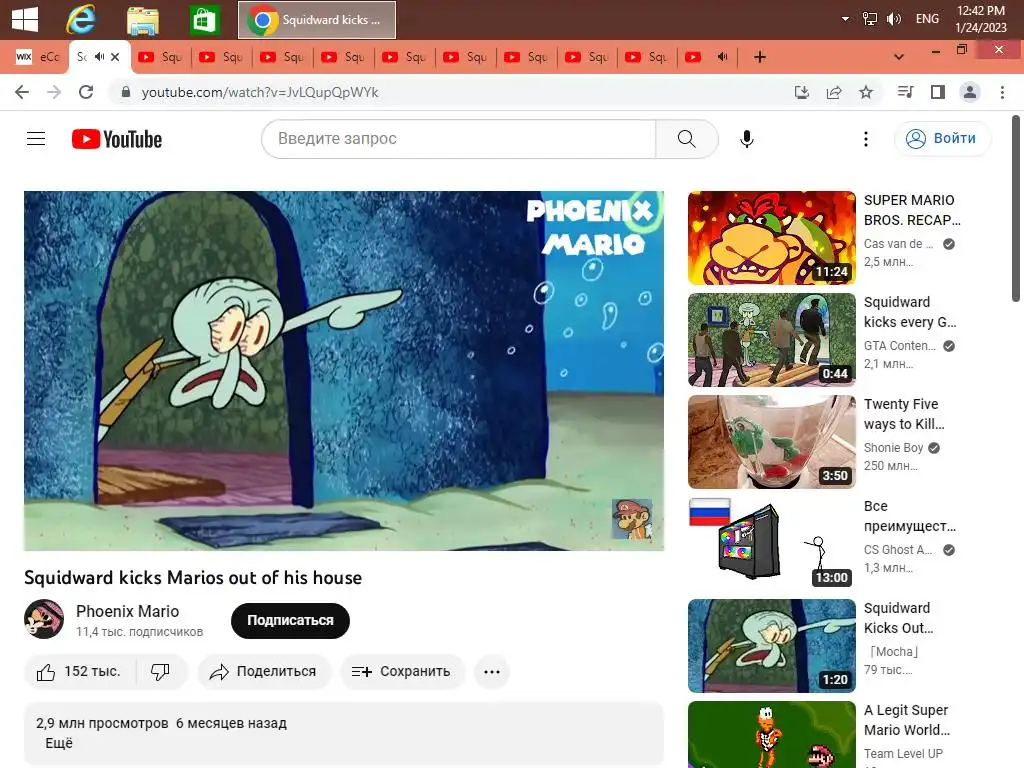Open 'Squidward Kicks Out...' Mocha thumbnail

(771, 645)
